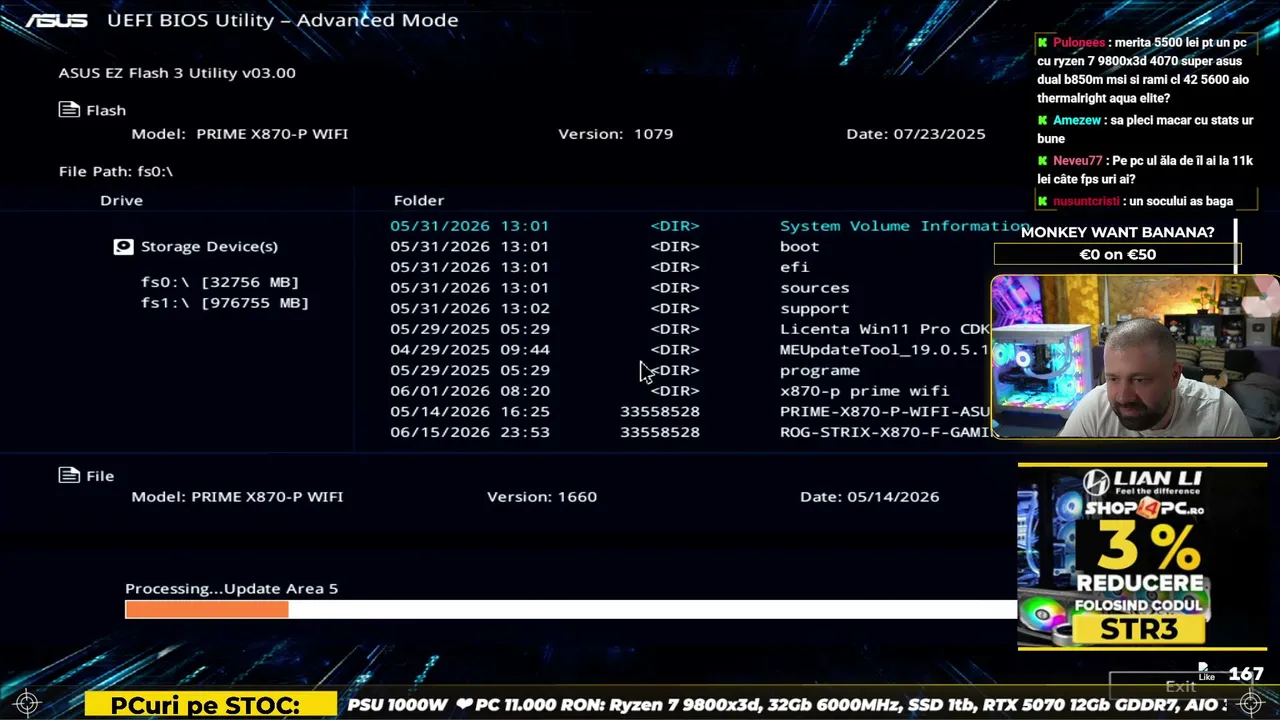Click the Flash section Version: 1079 text
1280x720 pixels.
(615, 134)
